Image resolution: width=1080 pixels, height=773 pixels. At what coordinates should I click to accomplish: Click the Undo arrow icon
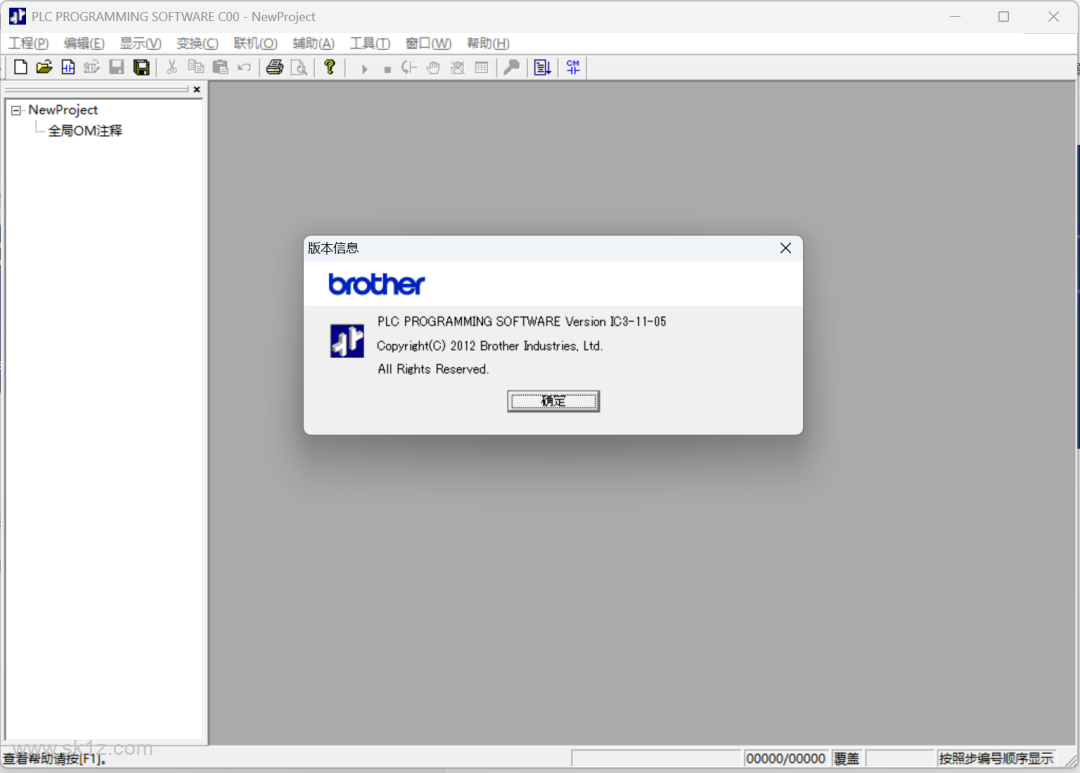pyautogui.click(x=245, y=68)
